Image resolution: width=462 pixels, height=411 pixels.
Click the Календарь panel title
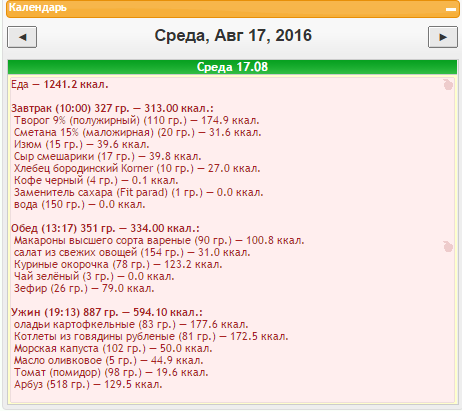click(x=38, y=7)
